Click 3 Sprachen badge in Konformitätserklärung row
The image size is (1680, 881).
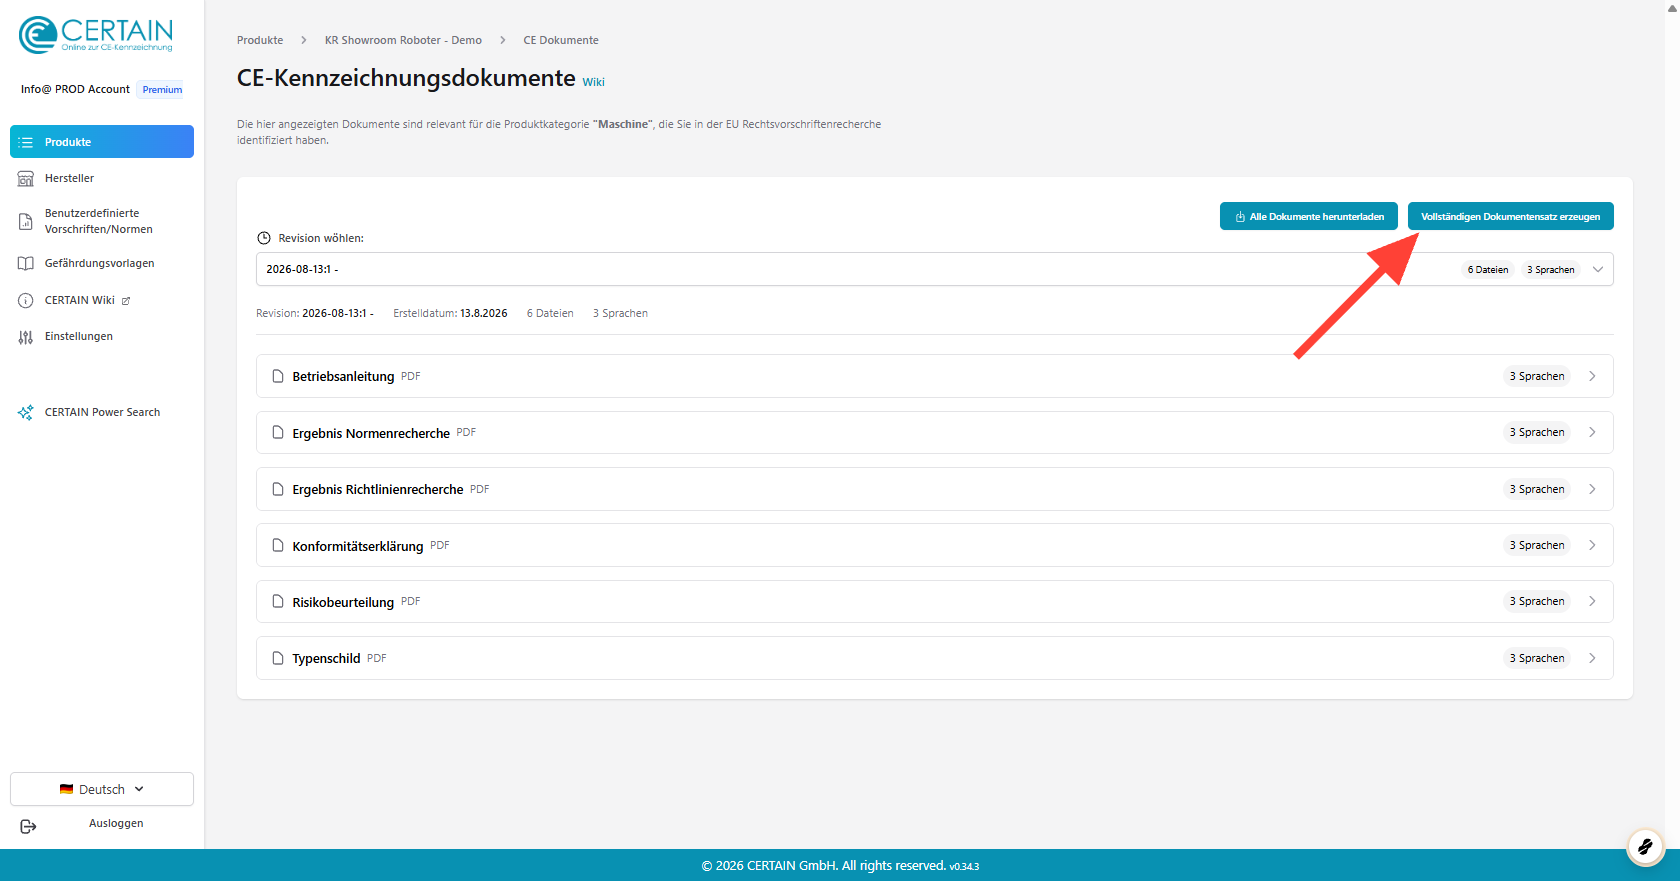point(1537,545)
